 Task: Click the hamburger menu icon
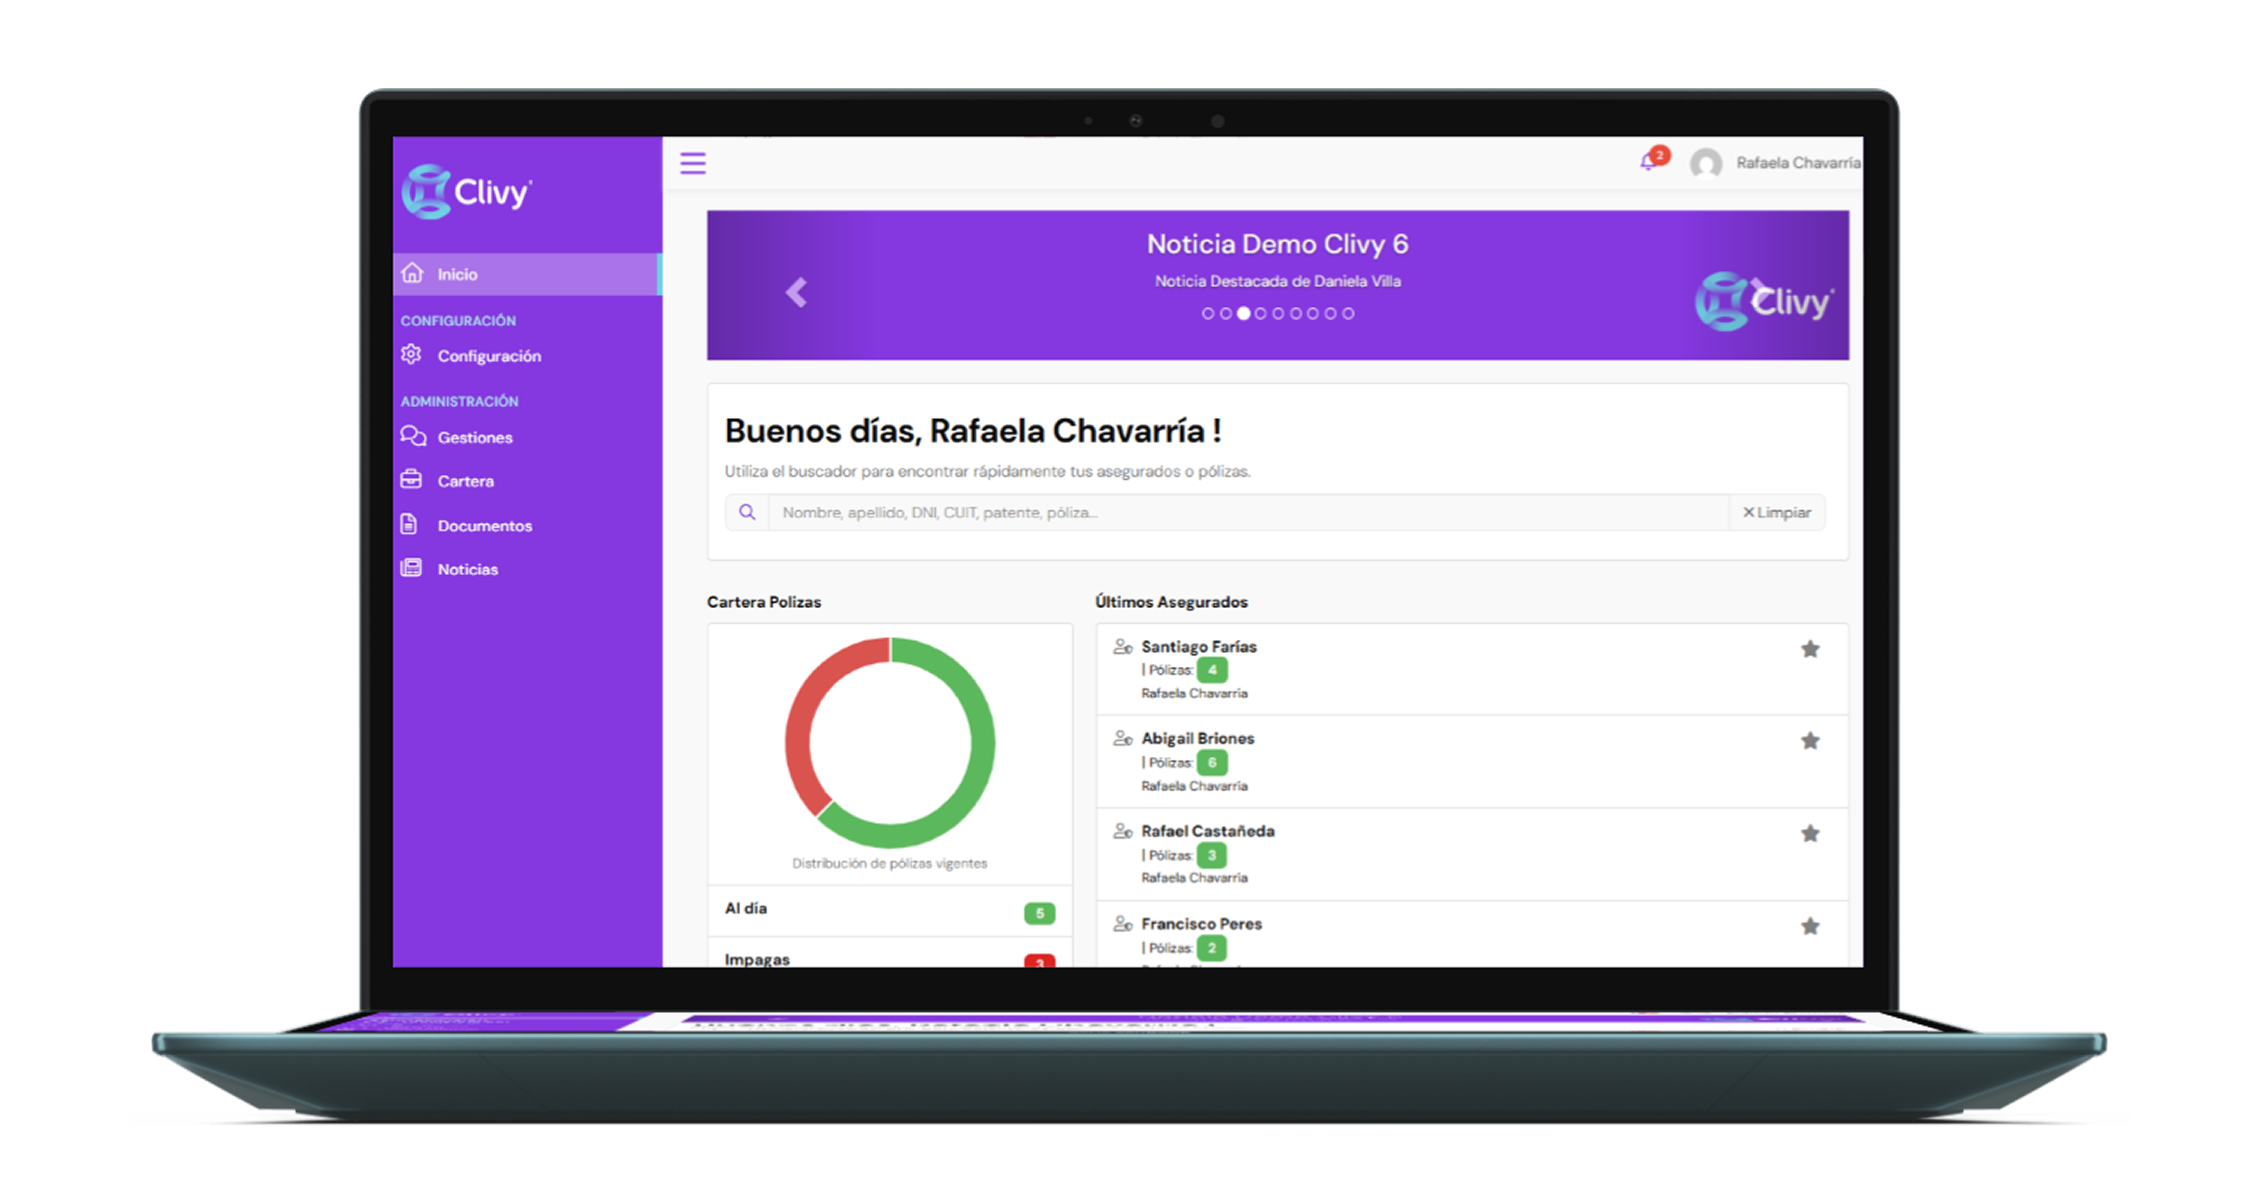tap(693, 163)
